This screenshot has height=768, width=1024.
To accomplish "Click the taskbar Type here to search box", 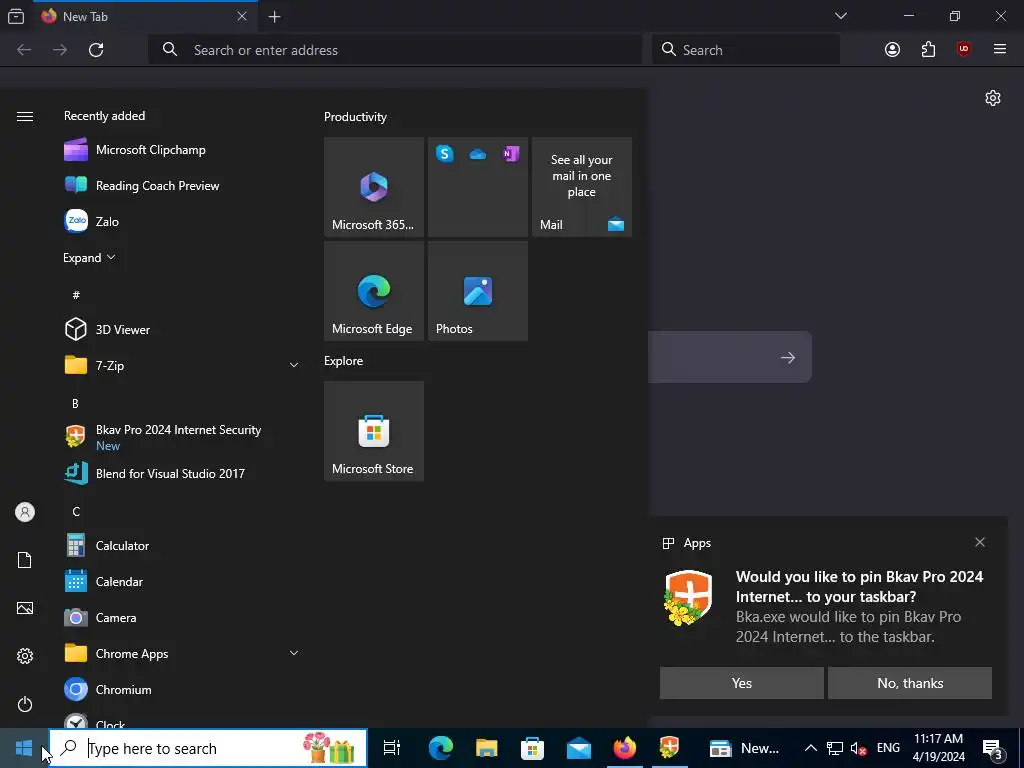I will click(208, 748).
